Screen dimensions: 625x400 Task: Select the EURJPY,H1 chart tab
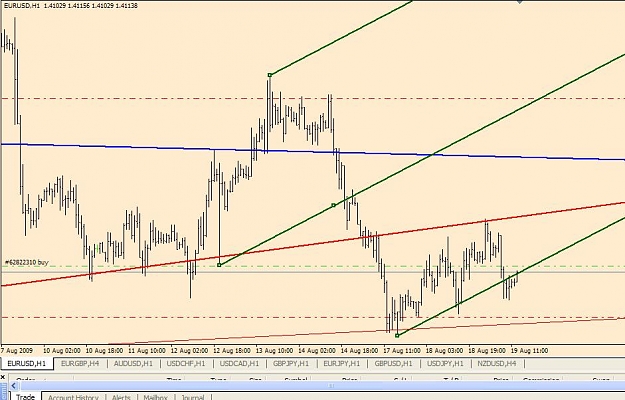tap(342, 363)
